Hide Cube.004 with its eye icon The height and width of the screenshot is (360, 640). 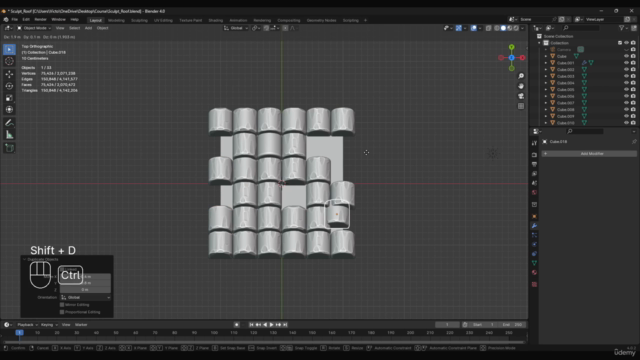[626, 83]
